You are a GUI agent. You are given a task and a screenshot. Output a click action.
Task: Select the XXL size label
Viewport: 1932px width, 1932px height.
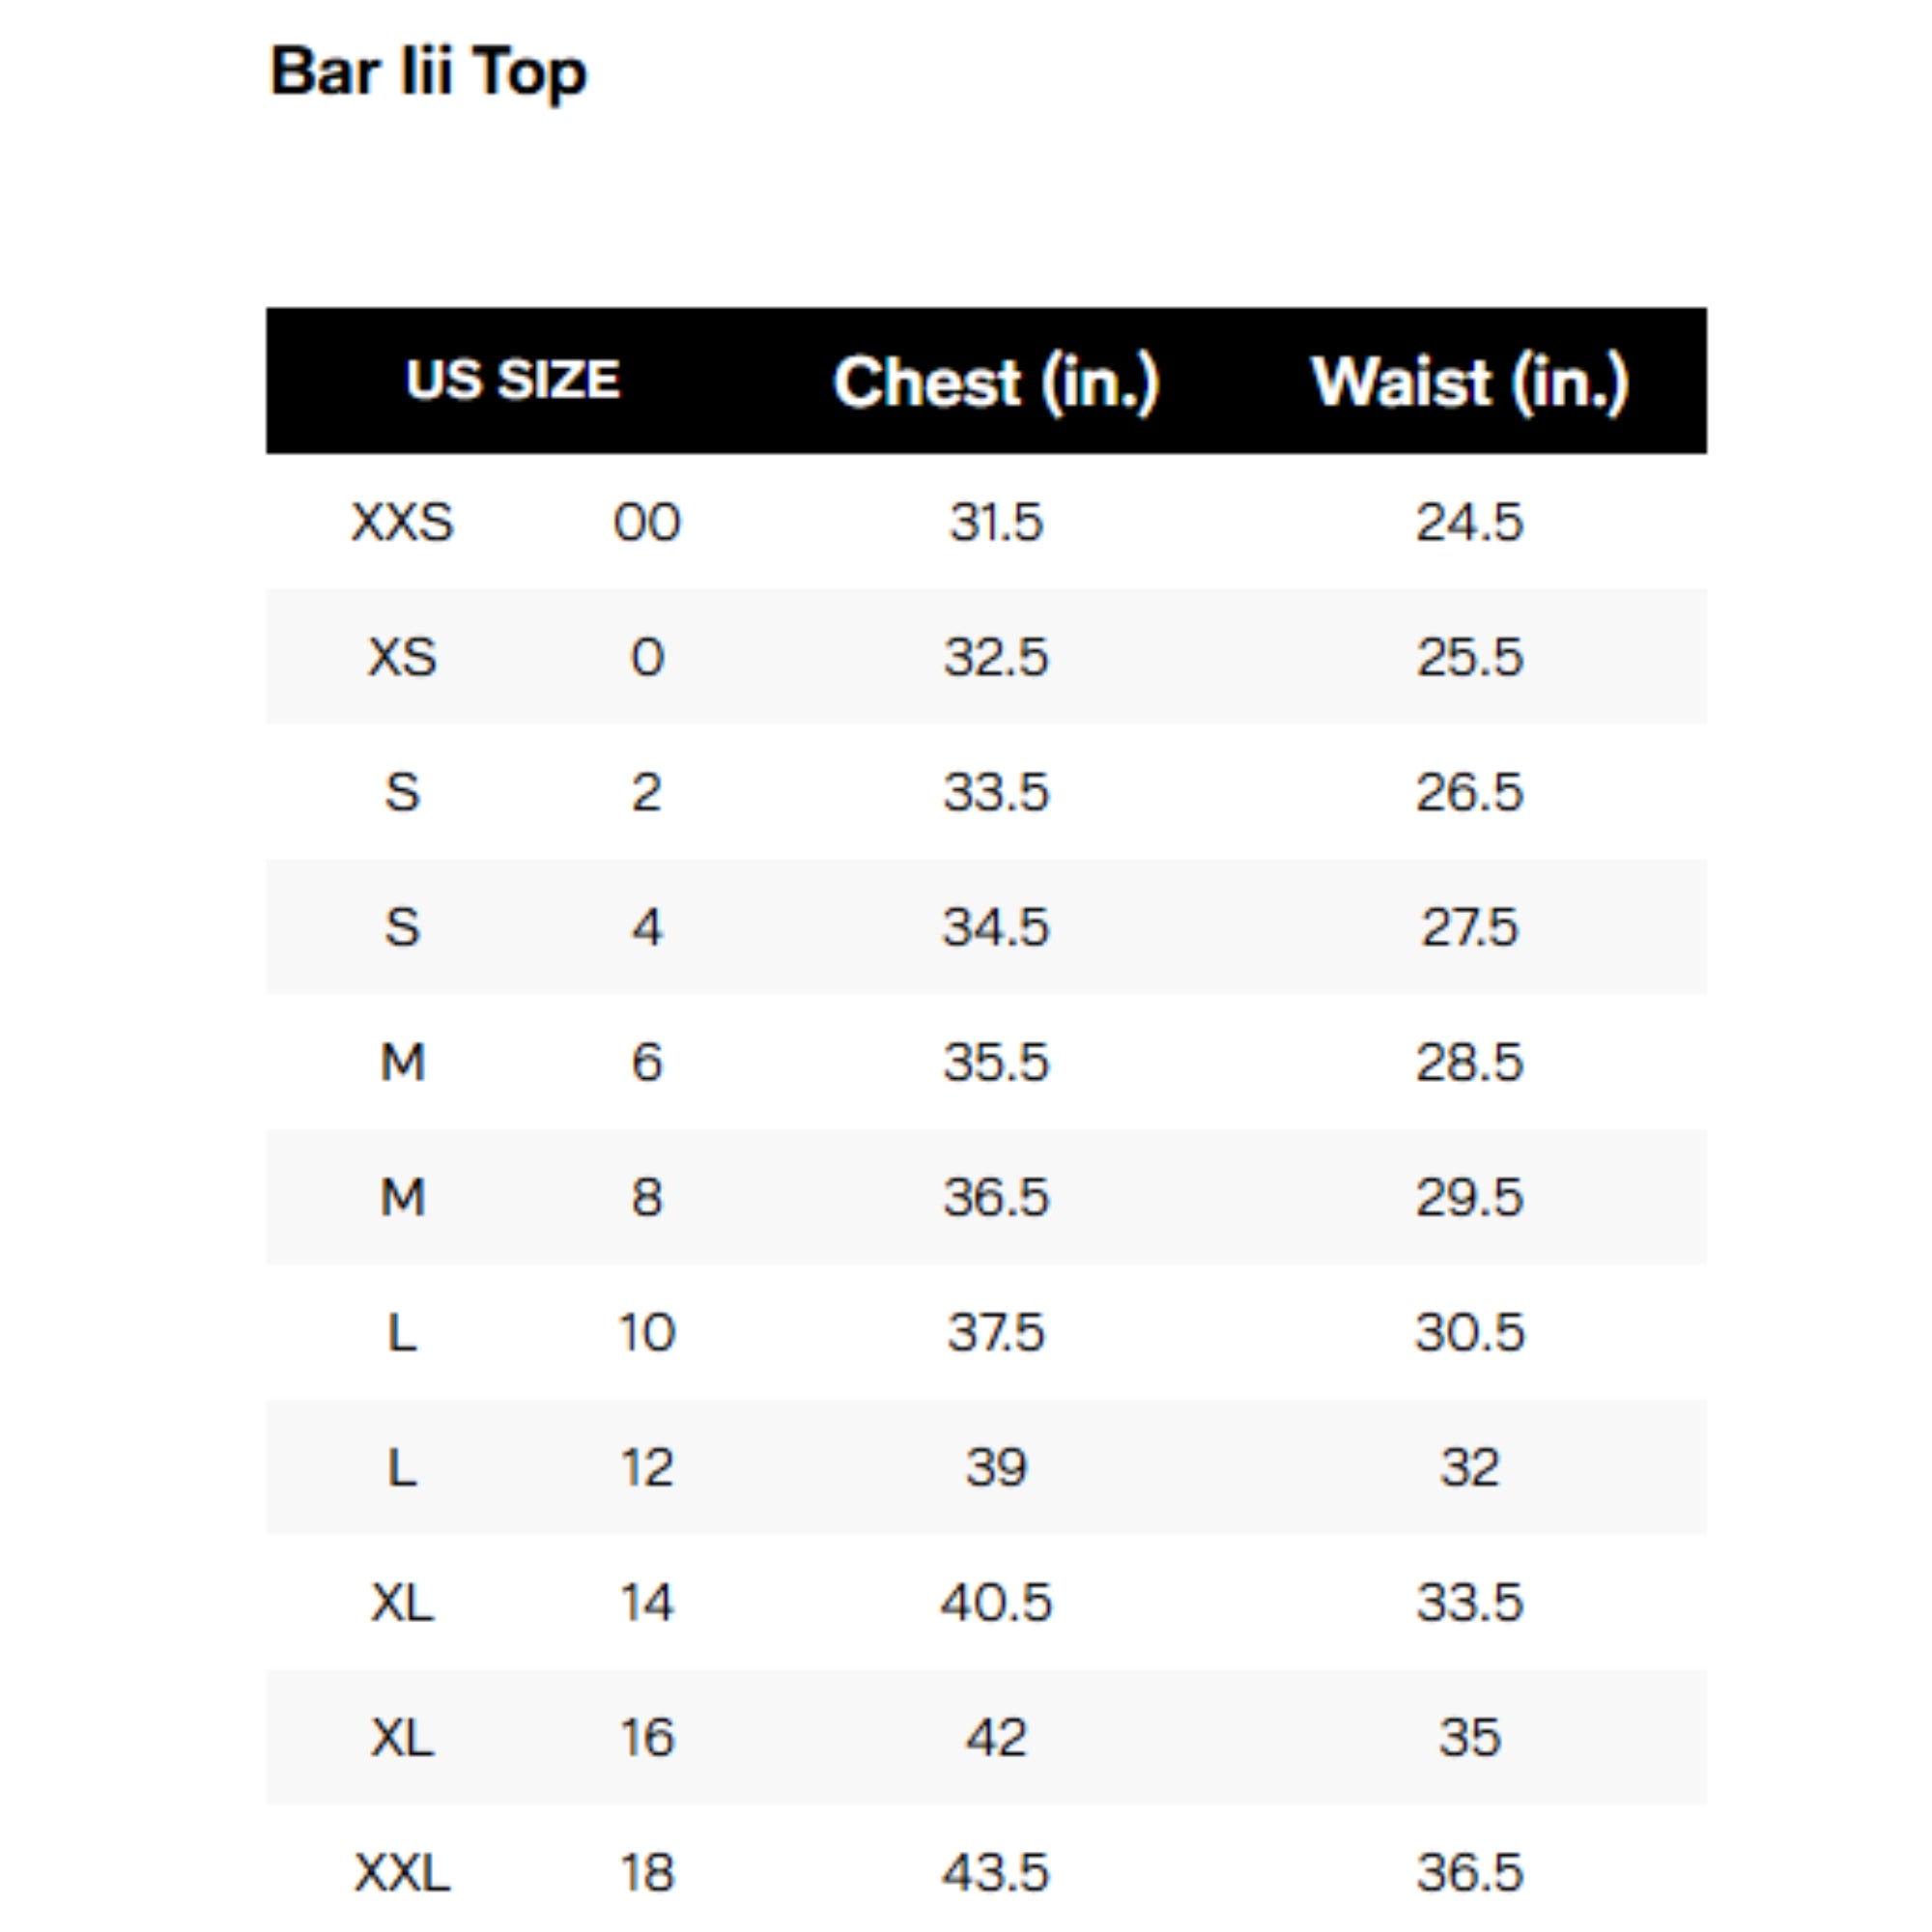click(x=402, y=1872)
